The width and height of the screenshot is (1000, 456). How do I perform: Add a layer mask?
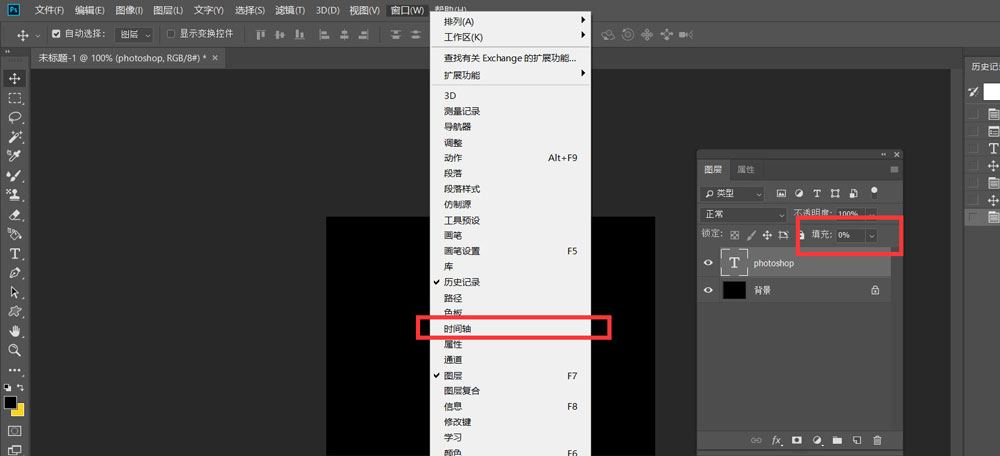(x=797, y=440)
